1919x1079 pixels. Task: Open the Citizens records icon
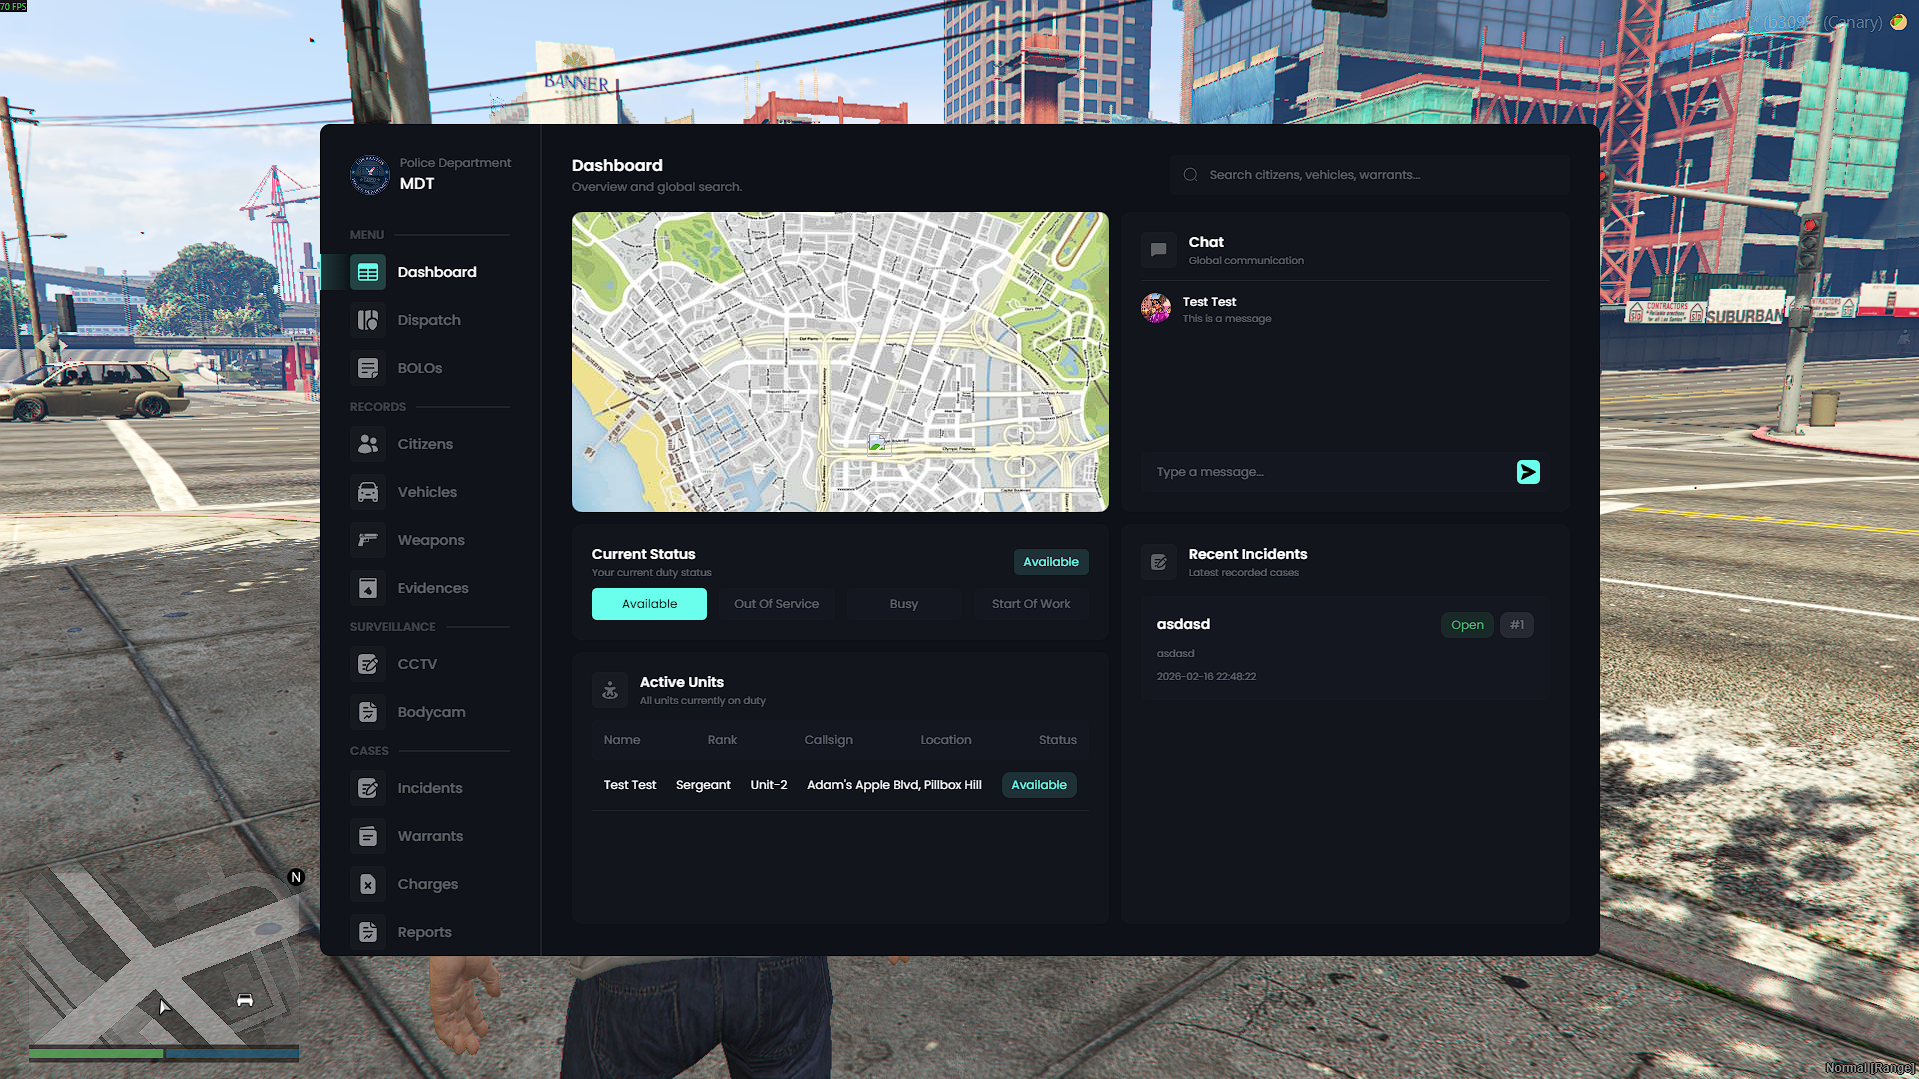368,444
